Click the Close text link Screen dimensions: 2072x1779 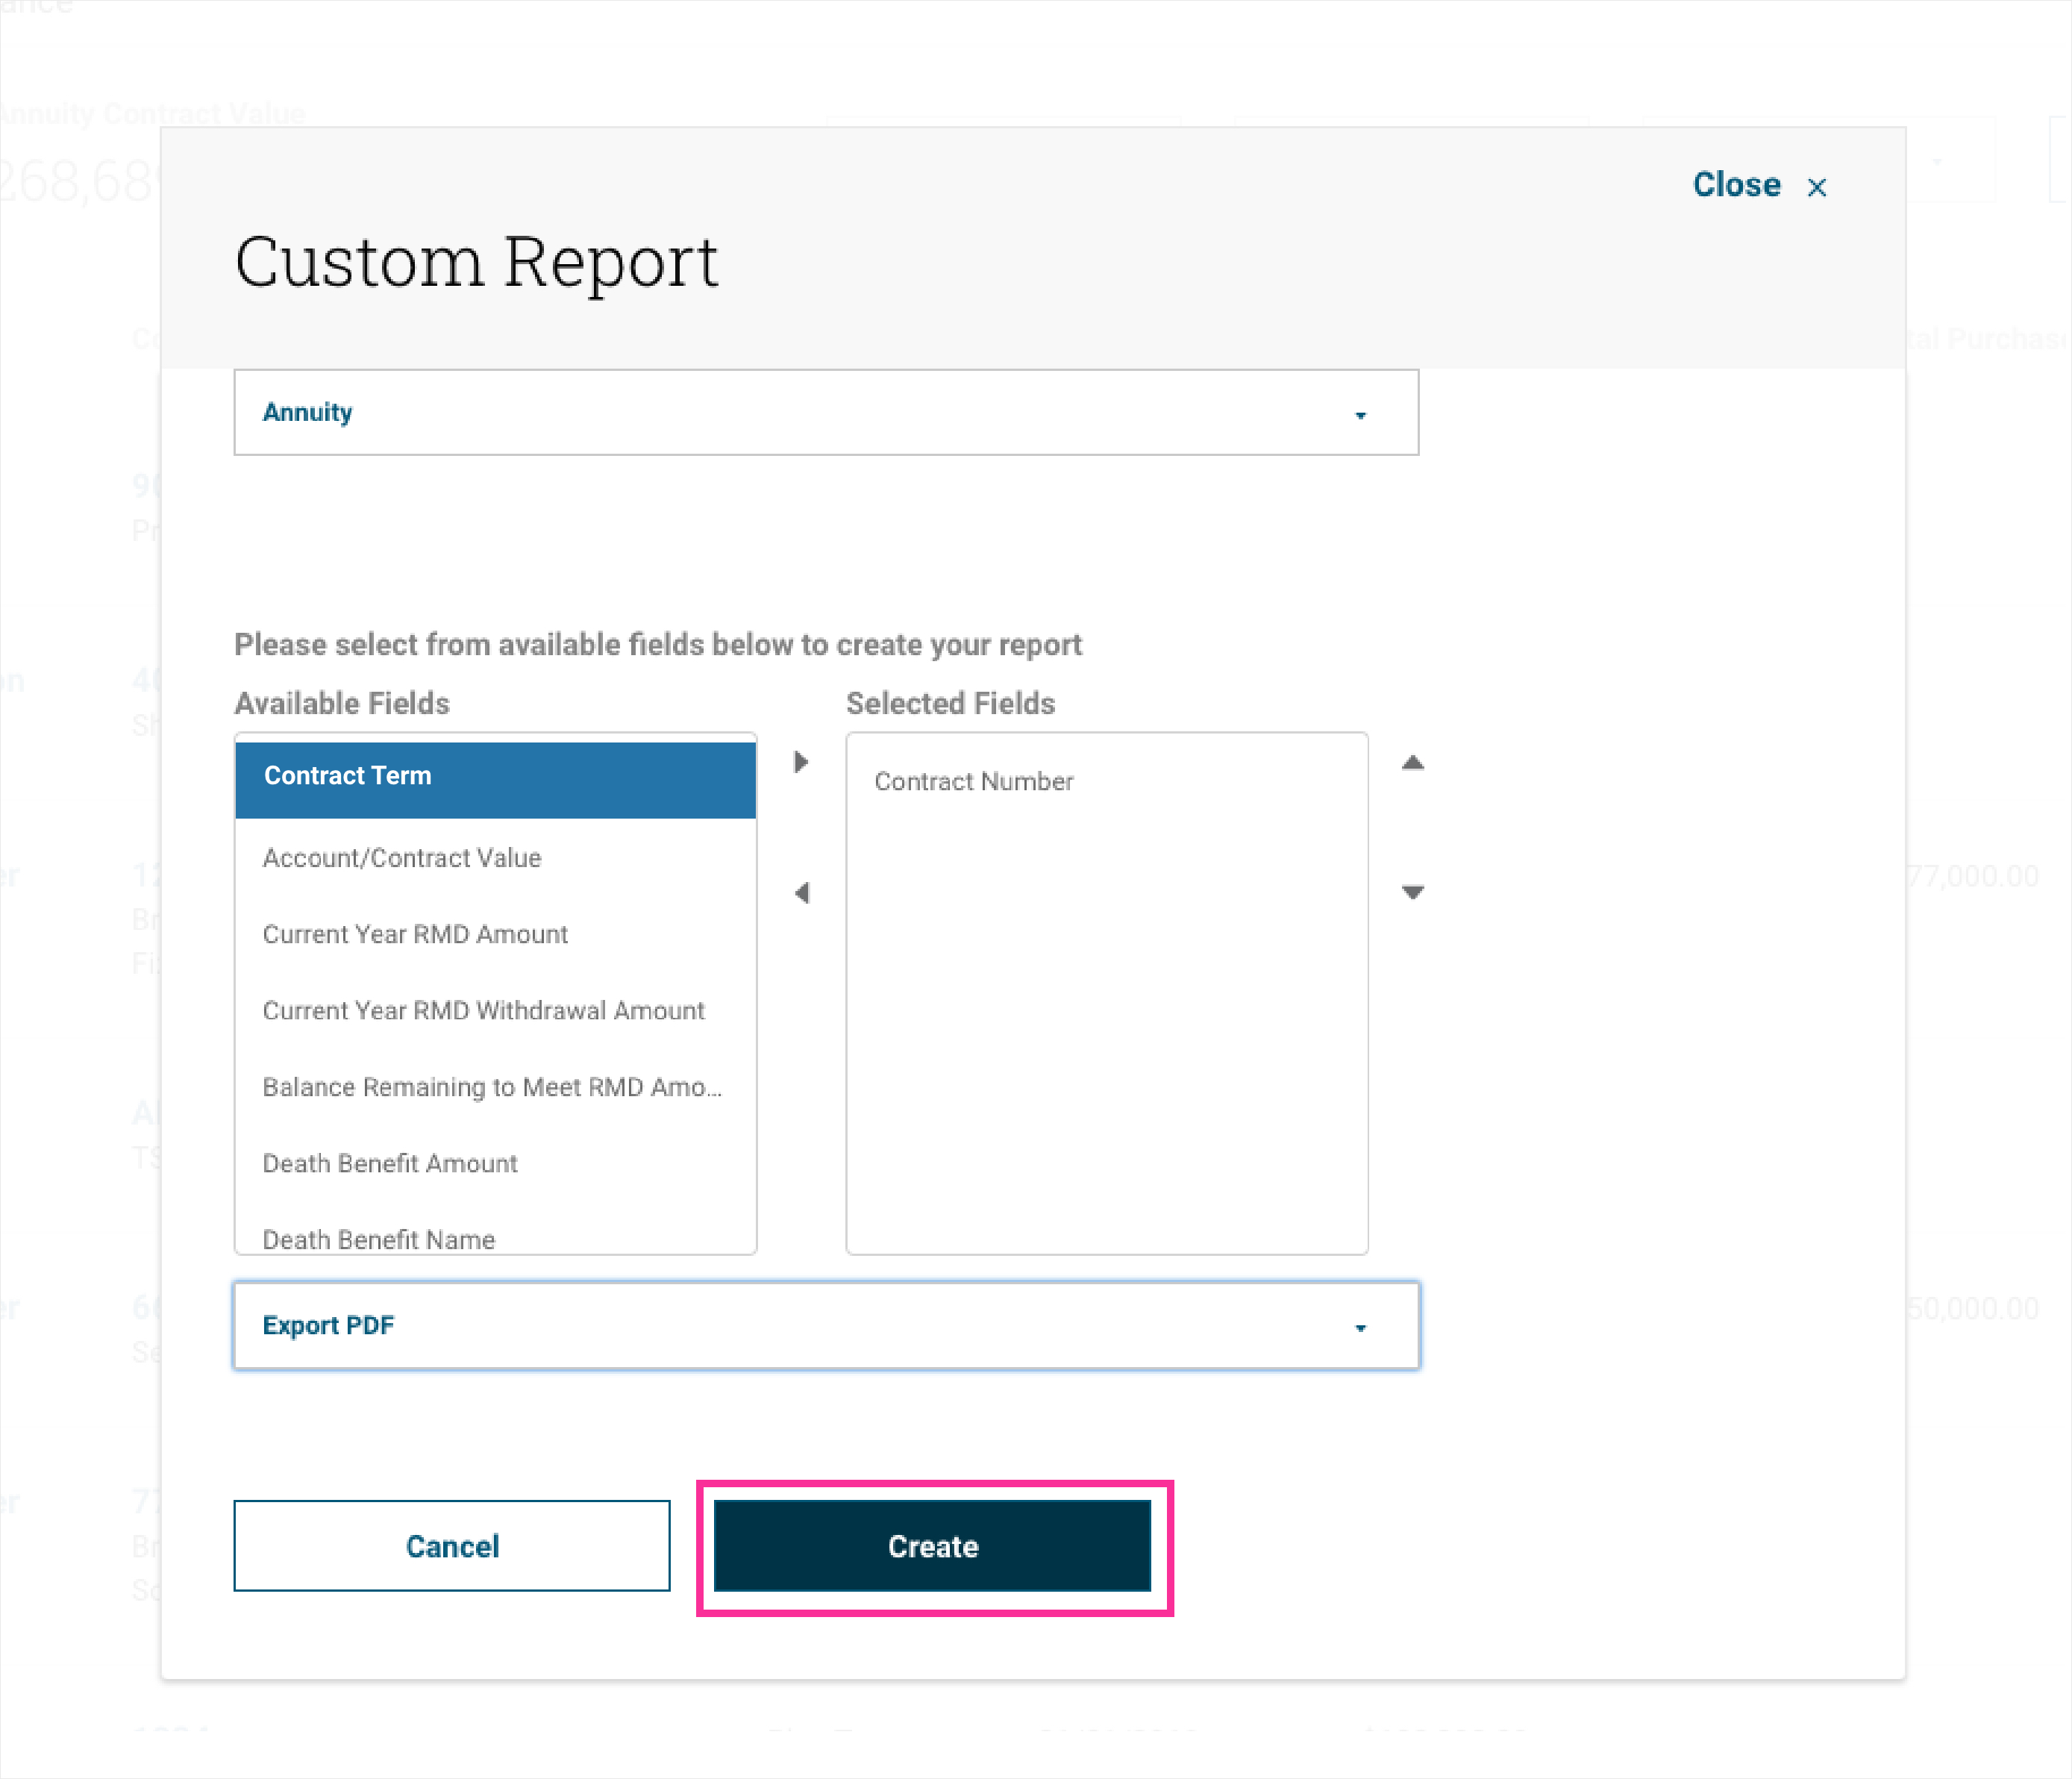(x=1736, y=185)
